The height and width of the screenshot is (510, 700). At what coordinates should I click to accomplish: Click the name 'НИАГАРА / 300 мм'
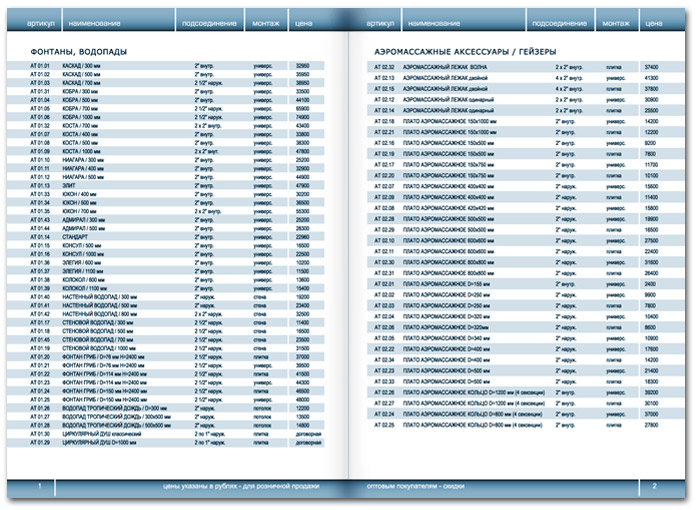click(83, 160)
